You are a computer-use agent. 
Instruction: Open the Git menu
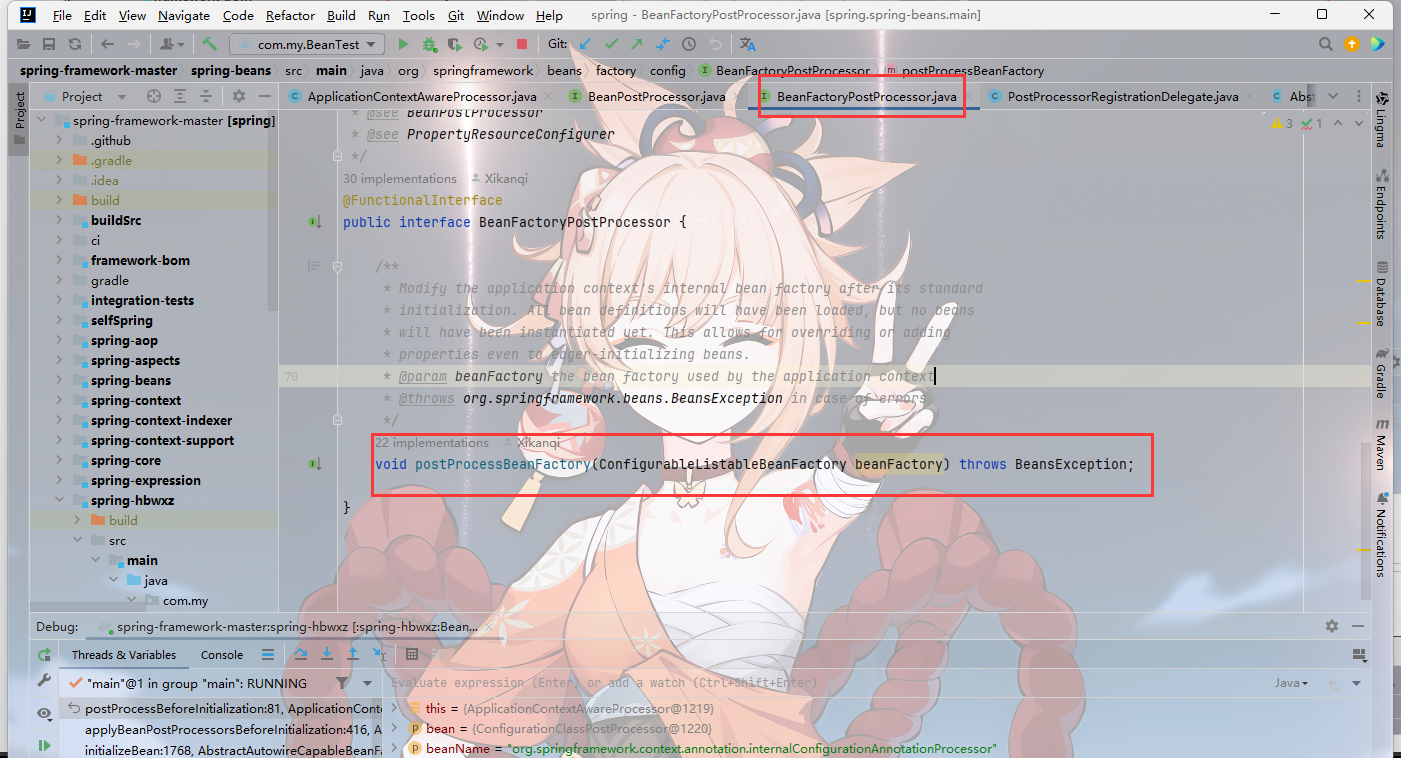pos(455,16)
